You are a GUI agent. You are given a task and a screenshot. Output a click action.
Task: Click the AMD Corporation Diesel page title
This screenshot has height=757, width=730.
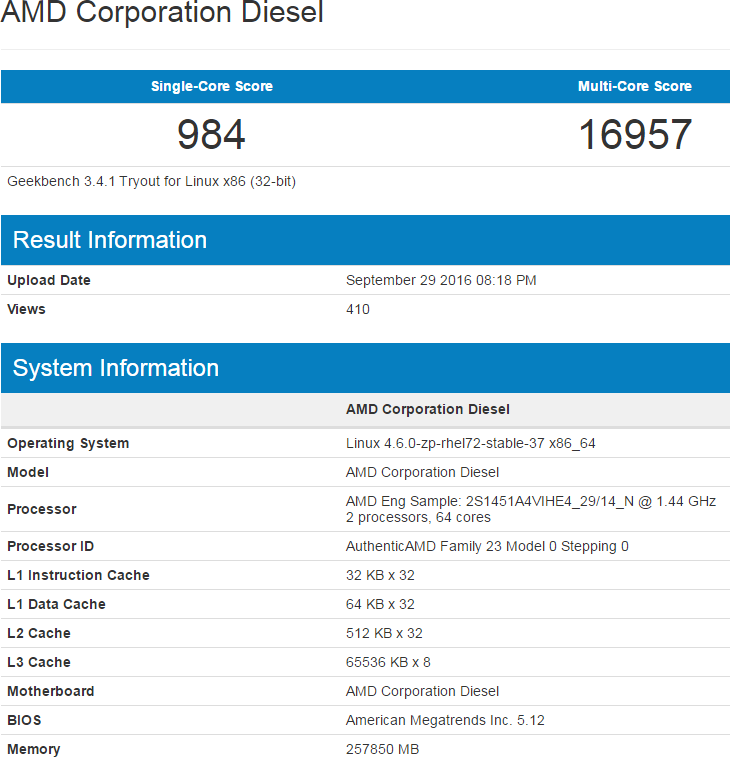[162, 14]
